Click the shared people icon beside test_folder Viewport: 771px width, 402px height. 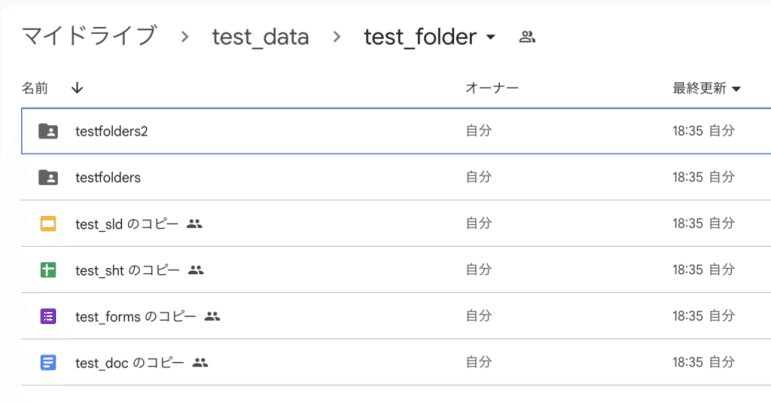tap(527, 37)
